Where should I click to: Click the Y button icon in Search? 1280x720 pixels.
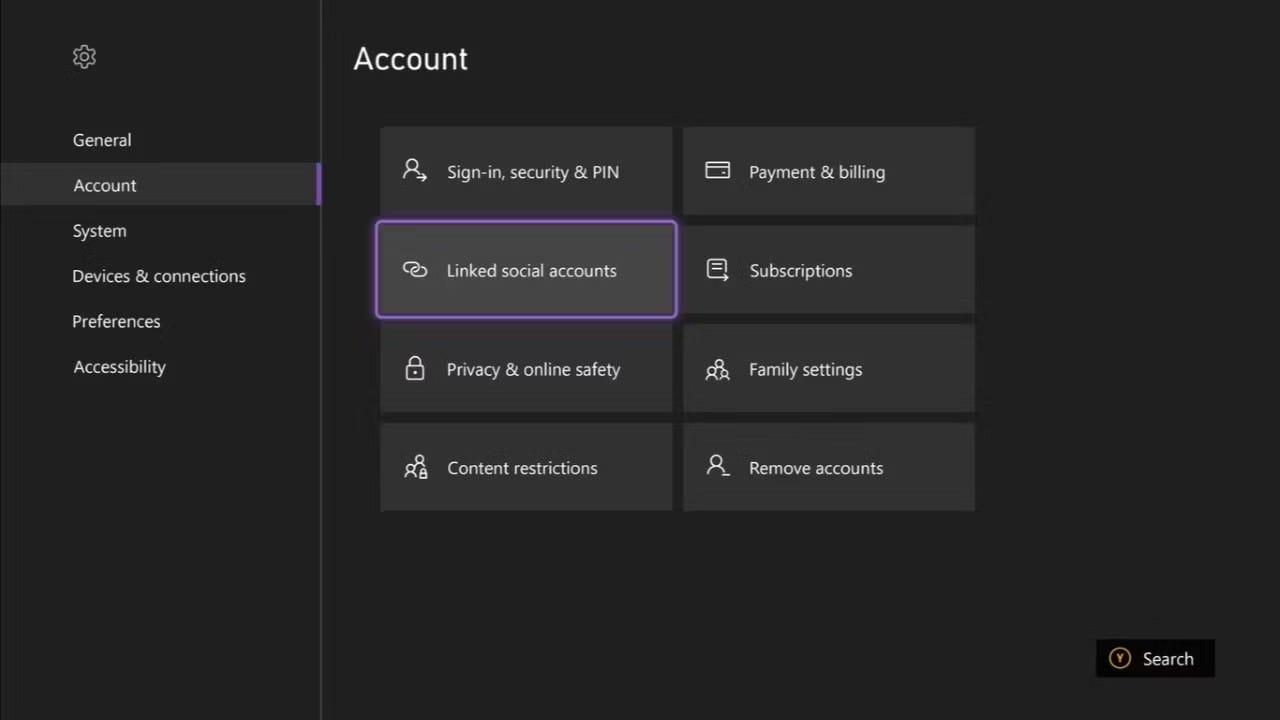pos(1120,658)
